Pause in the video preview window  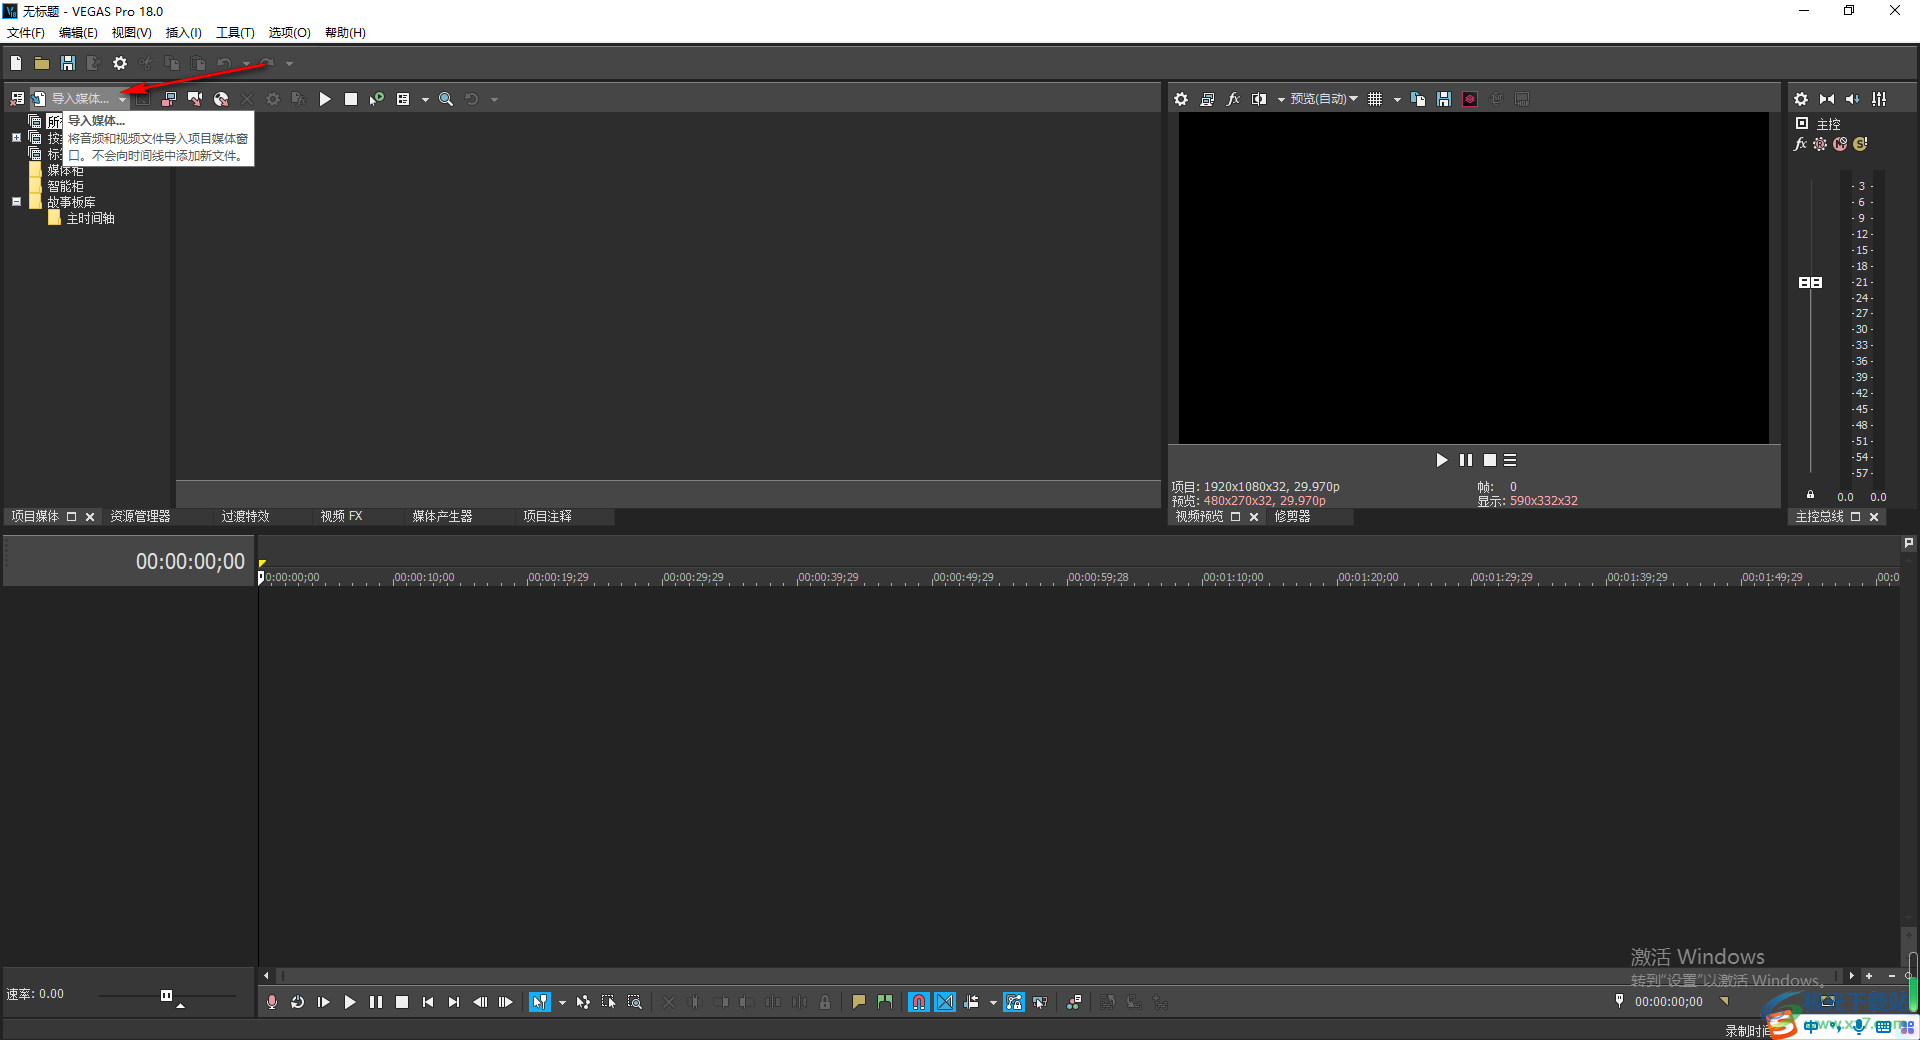coord(1466,460)
